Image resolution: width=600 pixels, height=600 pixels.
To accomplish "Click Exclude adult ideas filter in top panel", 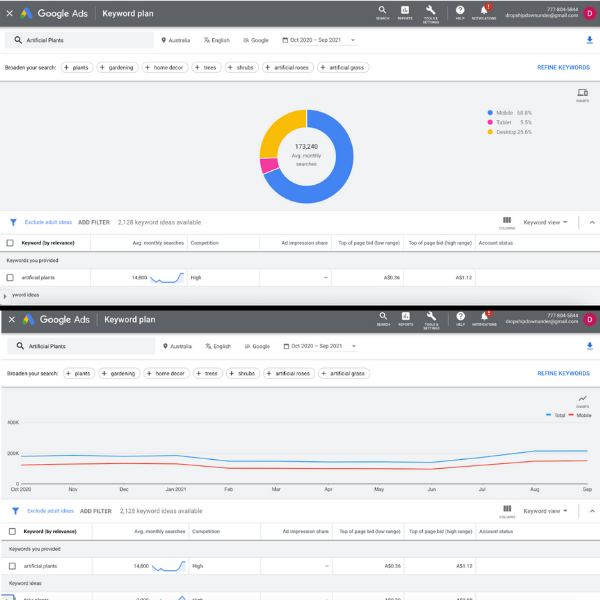I will pos(48,222).
